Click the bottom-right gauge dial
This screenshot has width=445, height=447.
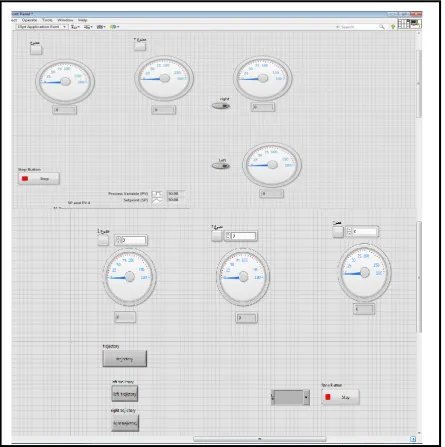(x=364, y=272)
